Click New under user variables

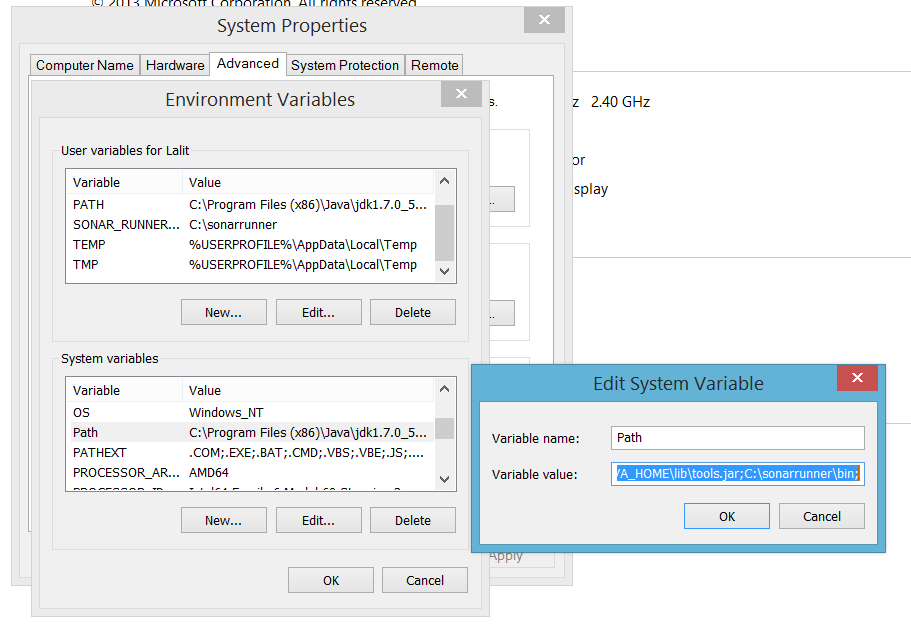tap(223, 311)
